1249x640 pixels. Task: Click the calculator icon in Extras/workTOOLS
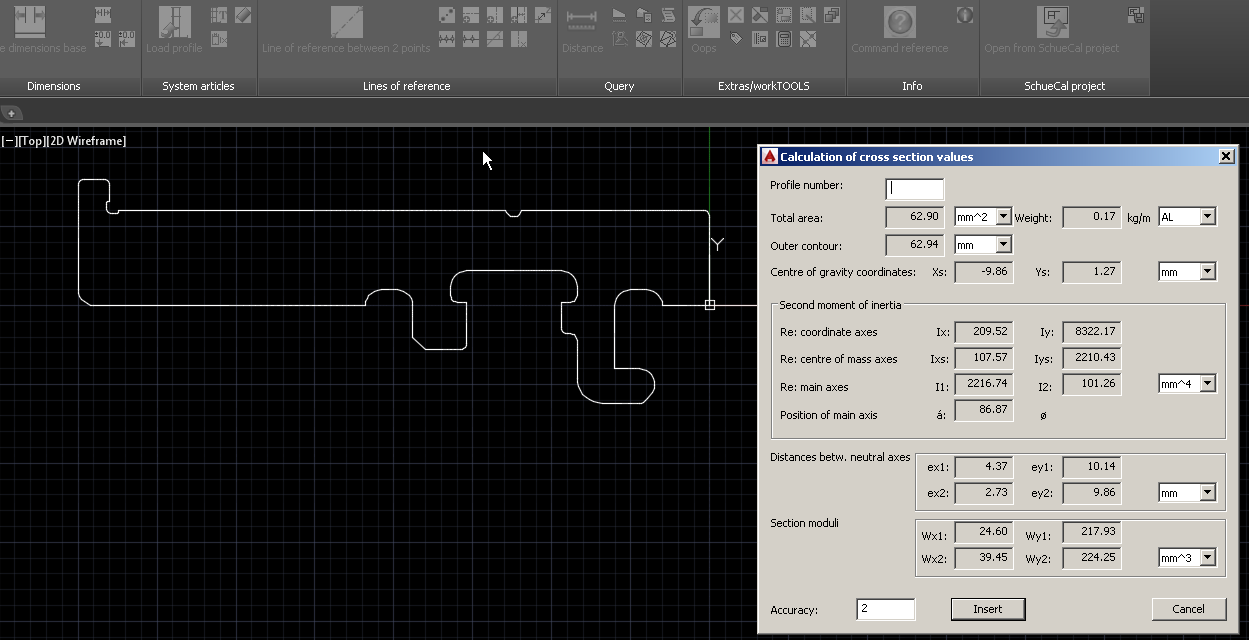784,39
